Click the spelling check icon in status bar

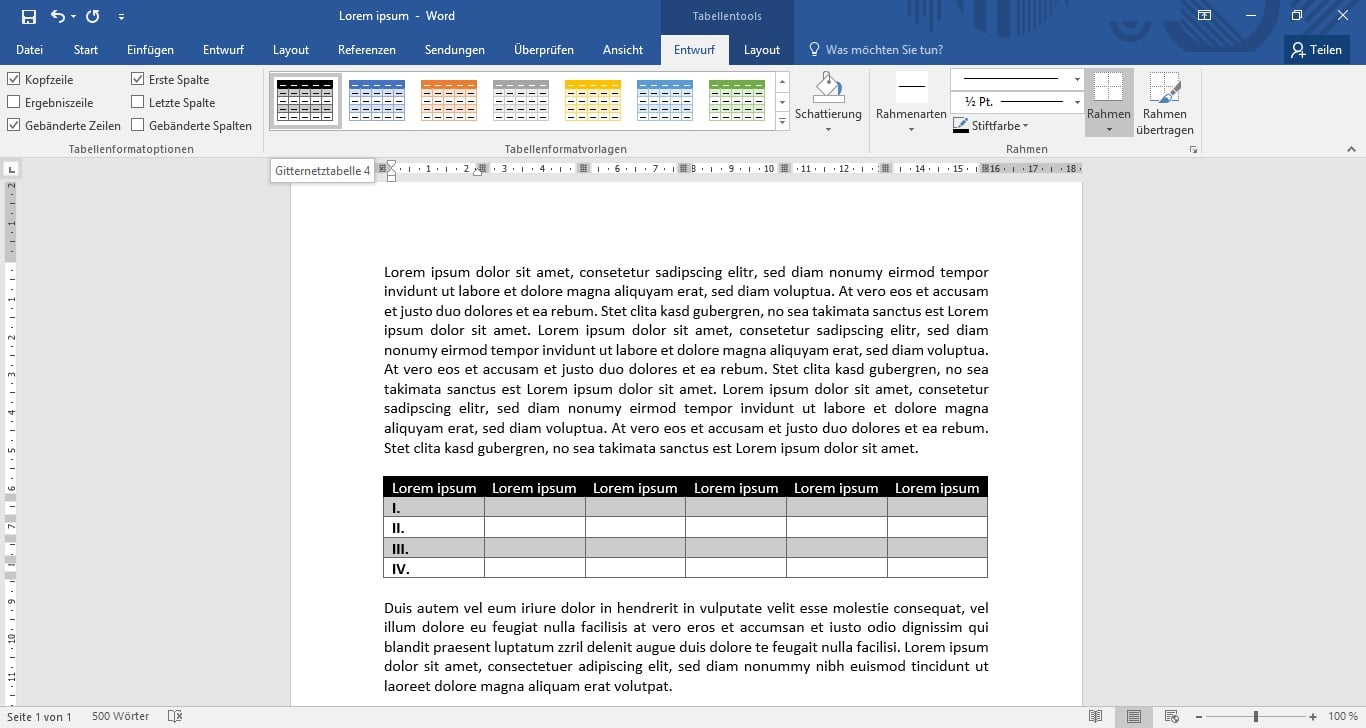[175, 716]
